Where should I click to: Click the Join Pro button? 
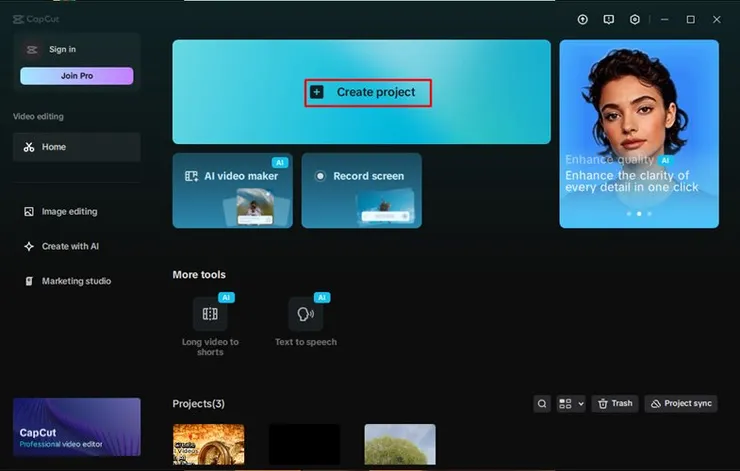click(x=77, y=76)
